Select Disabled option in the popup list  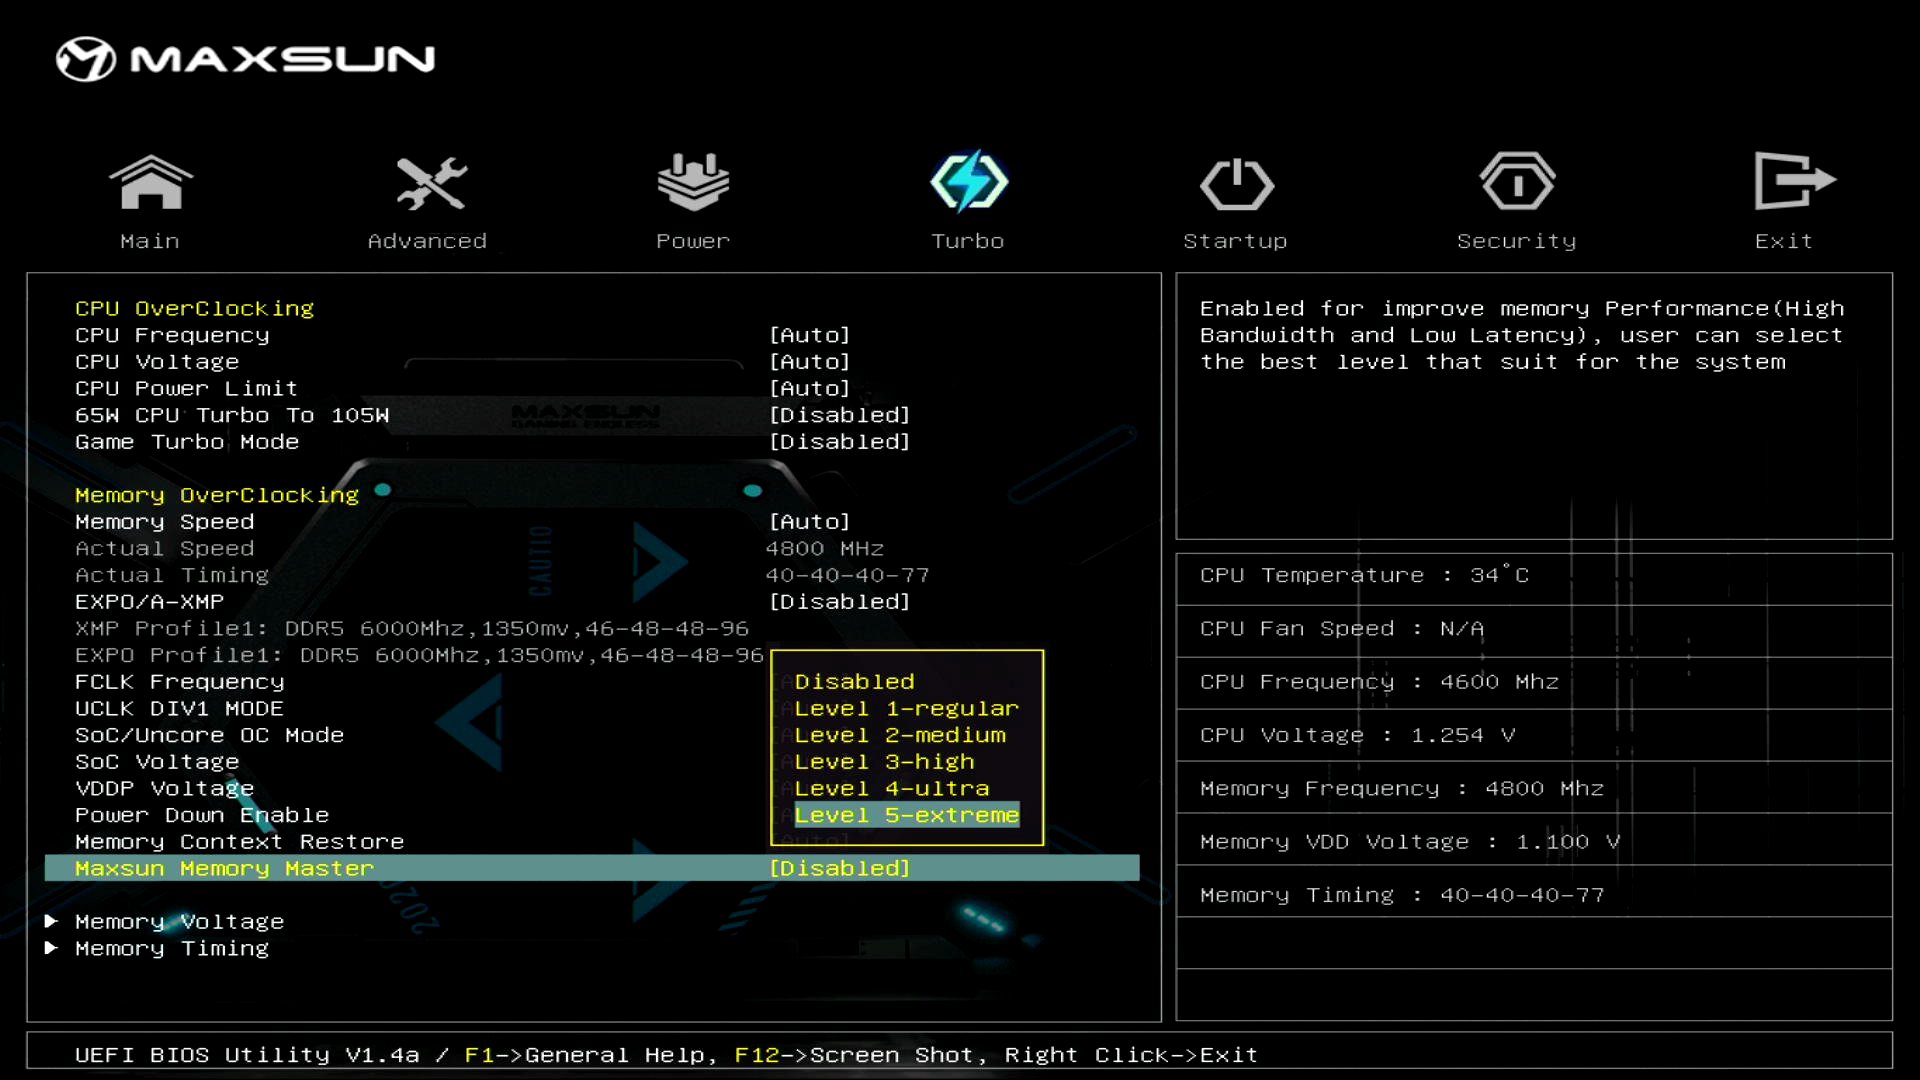[x=854, y=682]
